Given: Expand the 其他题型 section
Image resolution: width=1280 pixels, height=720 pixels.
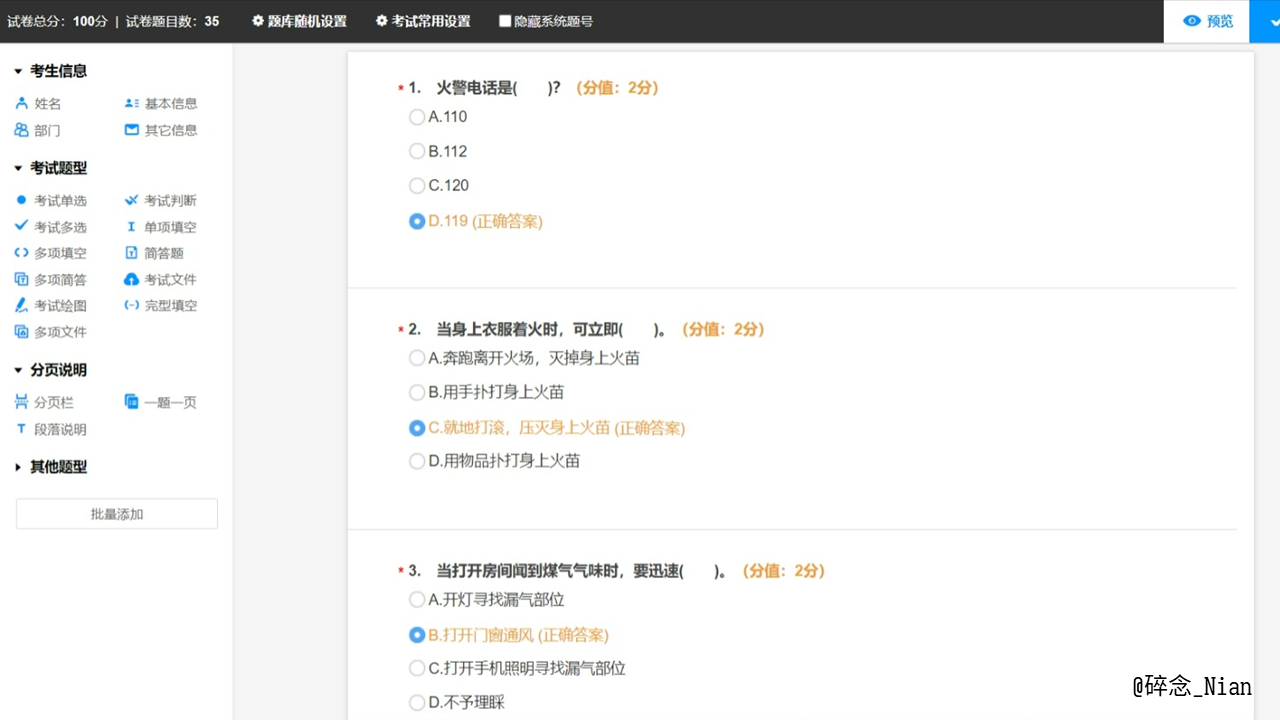Looking at the screenshot, I should pyautogui.click(x=19, y=467).
